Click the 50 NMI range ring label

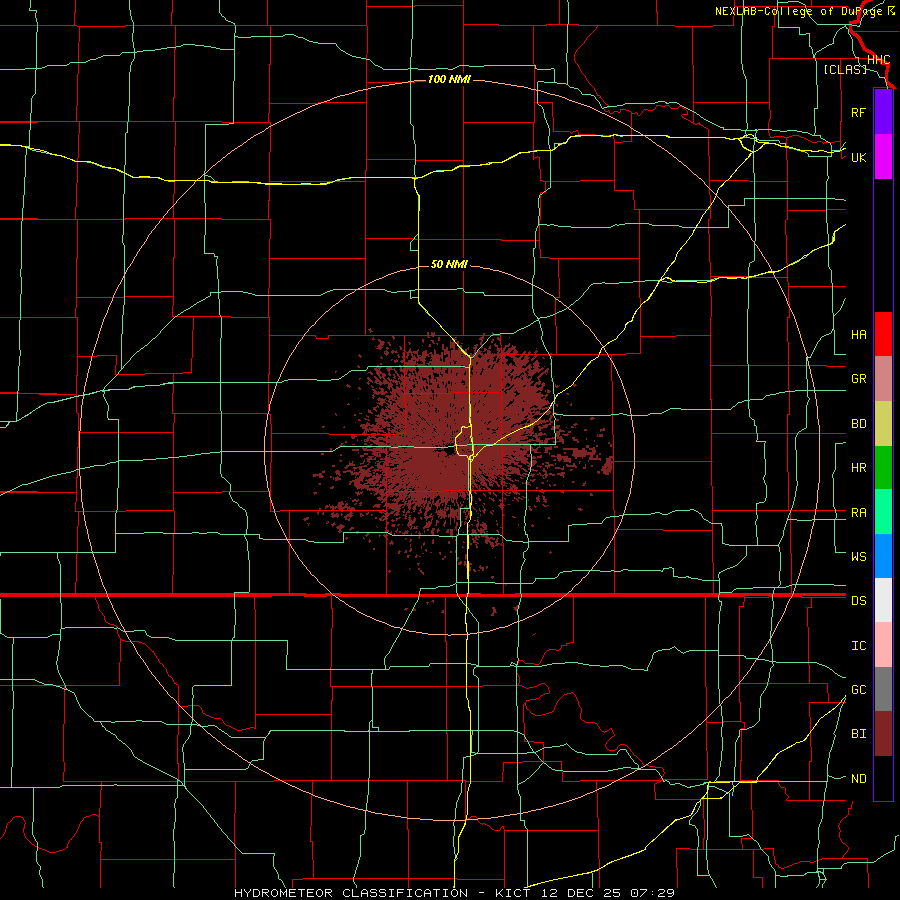[x=449, y=264]
